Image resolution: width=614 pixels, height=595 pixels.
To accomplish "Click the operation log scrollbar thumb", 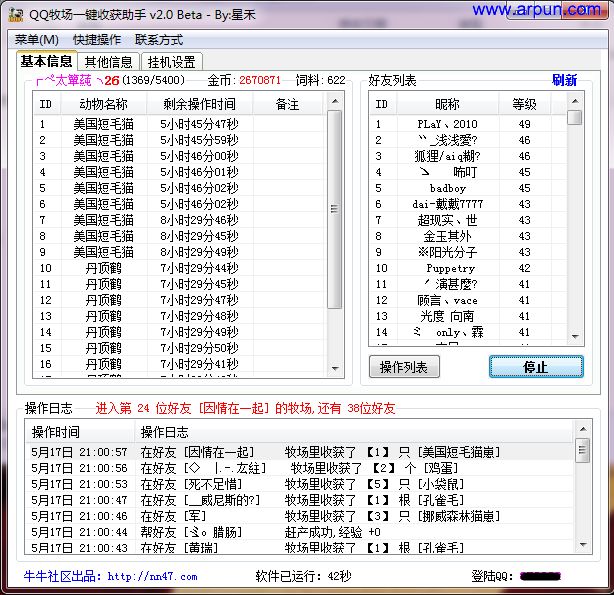I will pos(583,450).
